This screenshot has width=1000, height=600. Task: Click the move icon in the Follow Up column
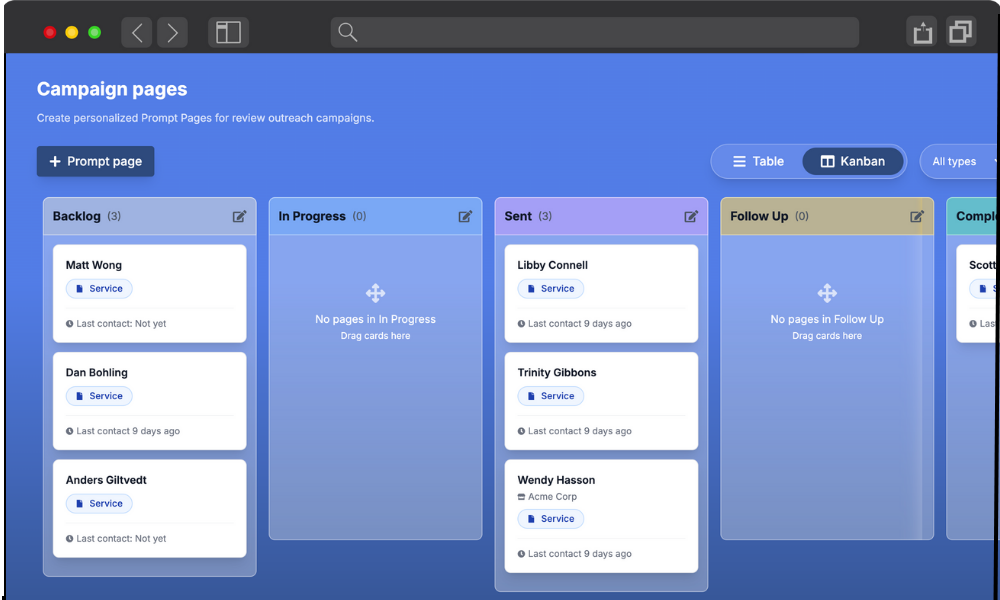[827, 293]
